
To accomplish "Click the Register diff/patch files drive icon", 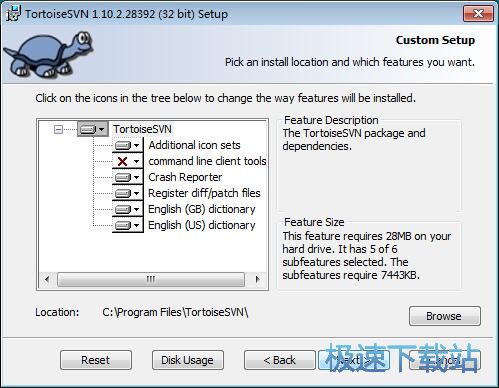I will [123, 193].
